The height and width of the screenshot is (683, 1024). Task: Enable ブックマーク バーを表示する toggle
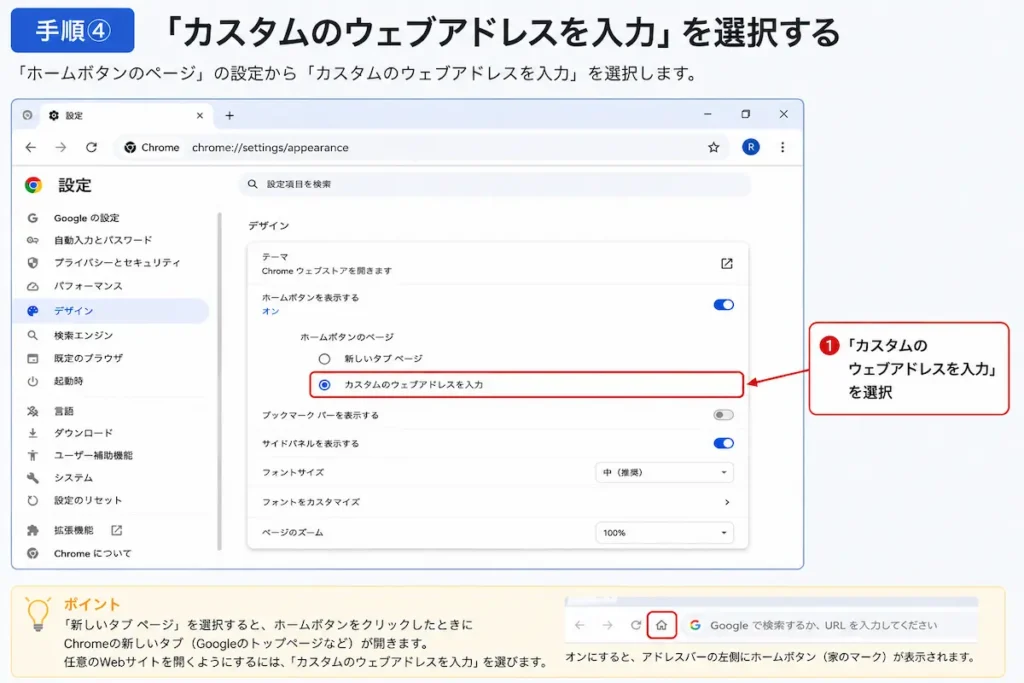click(724, 415)
